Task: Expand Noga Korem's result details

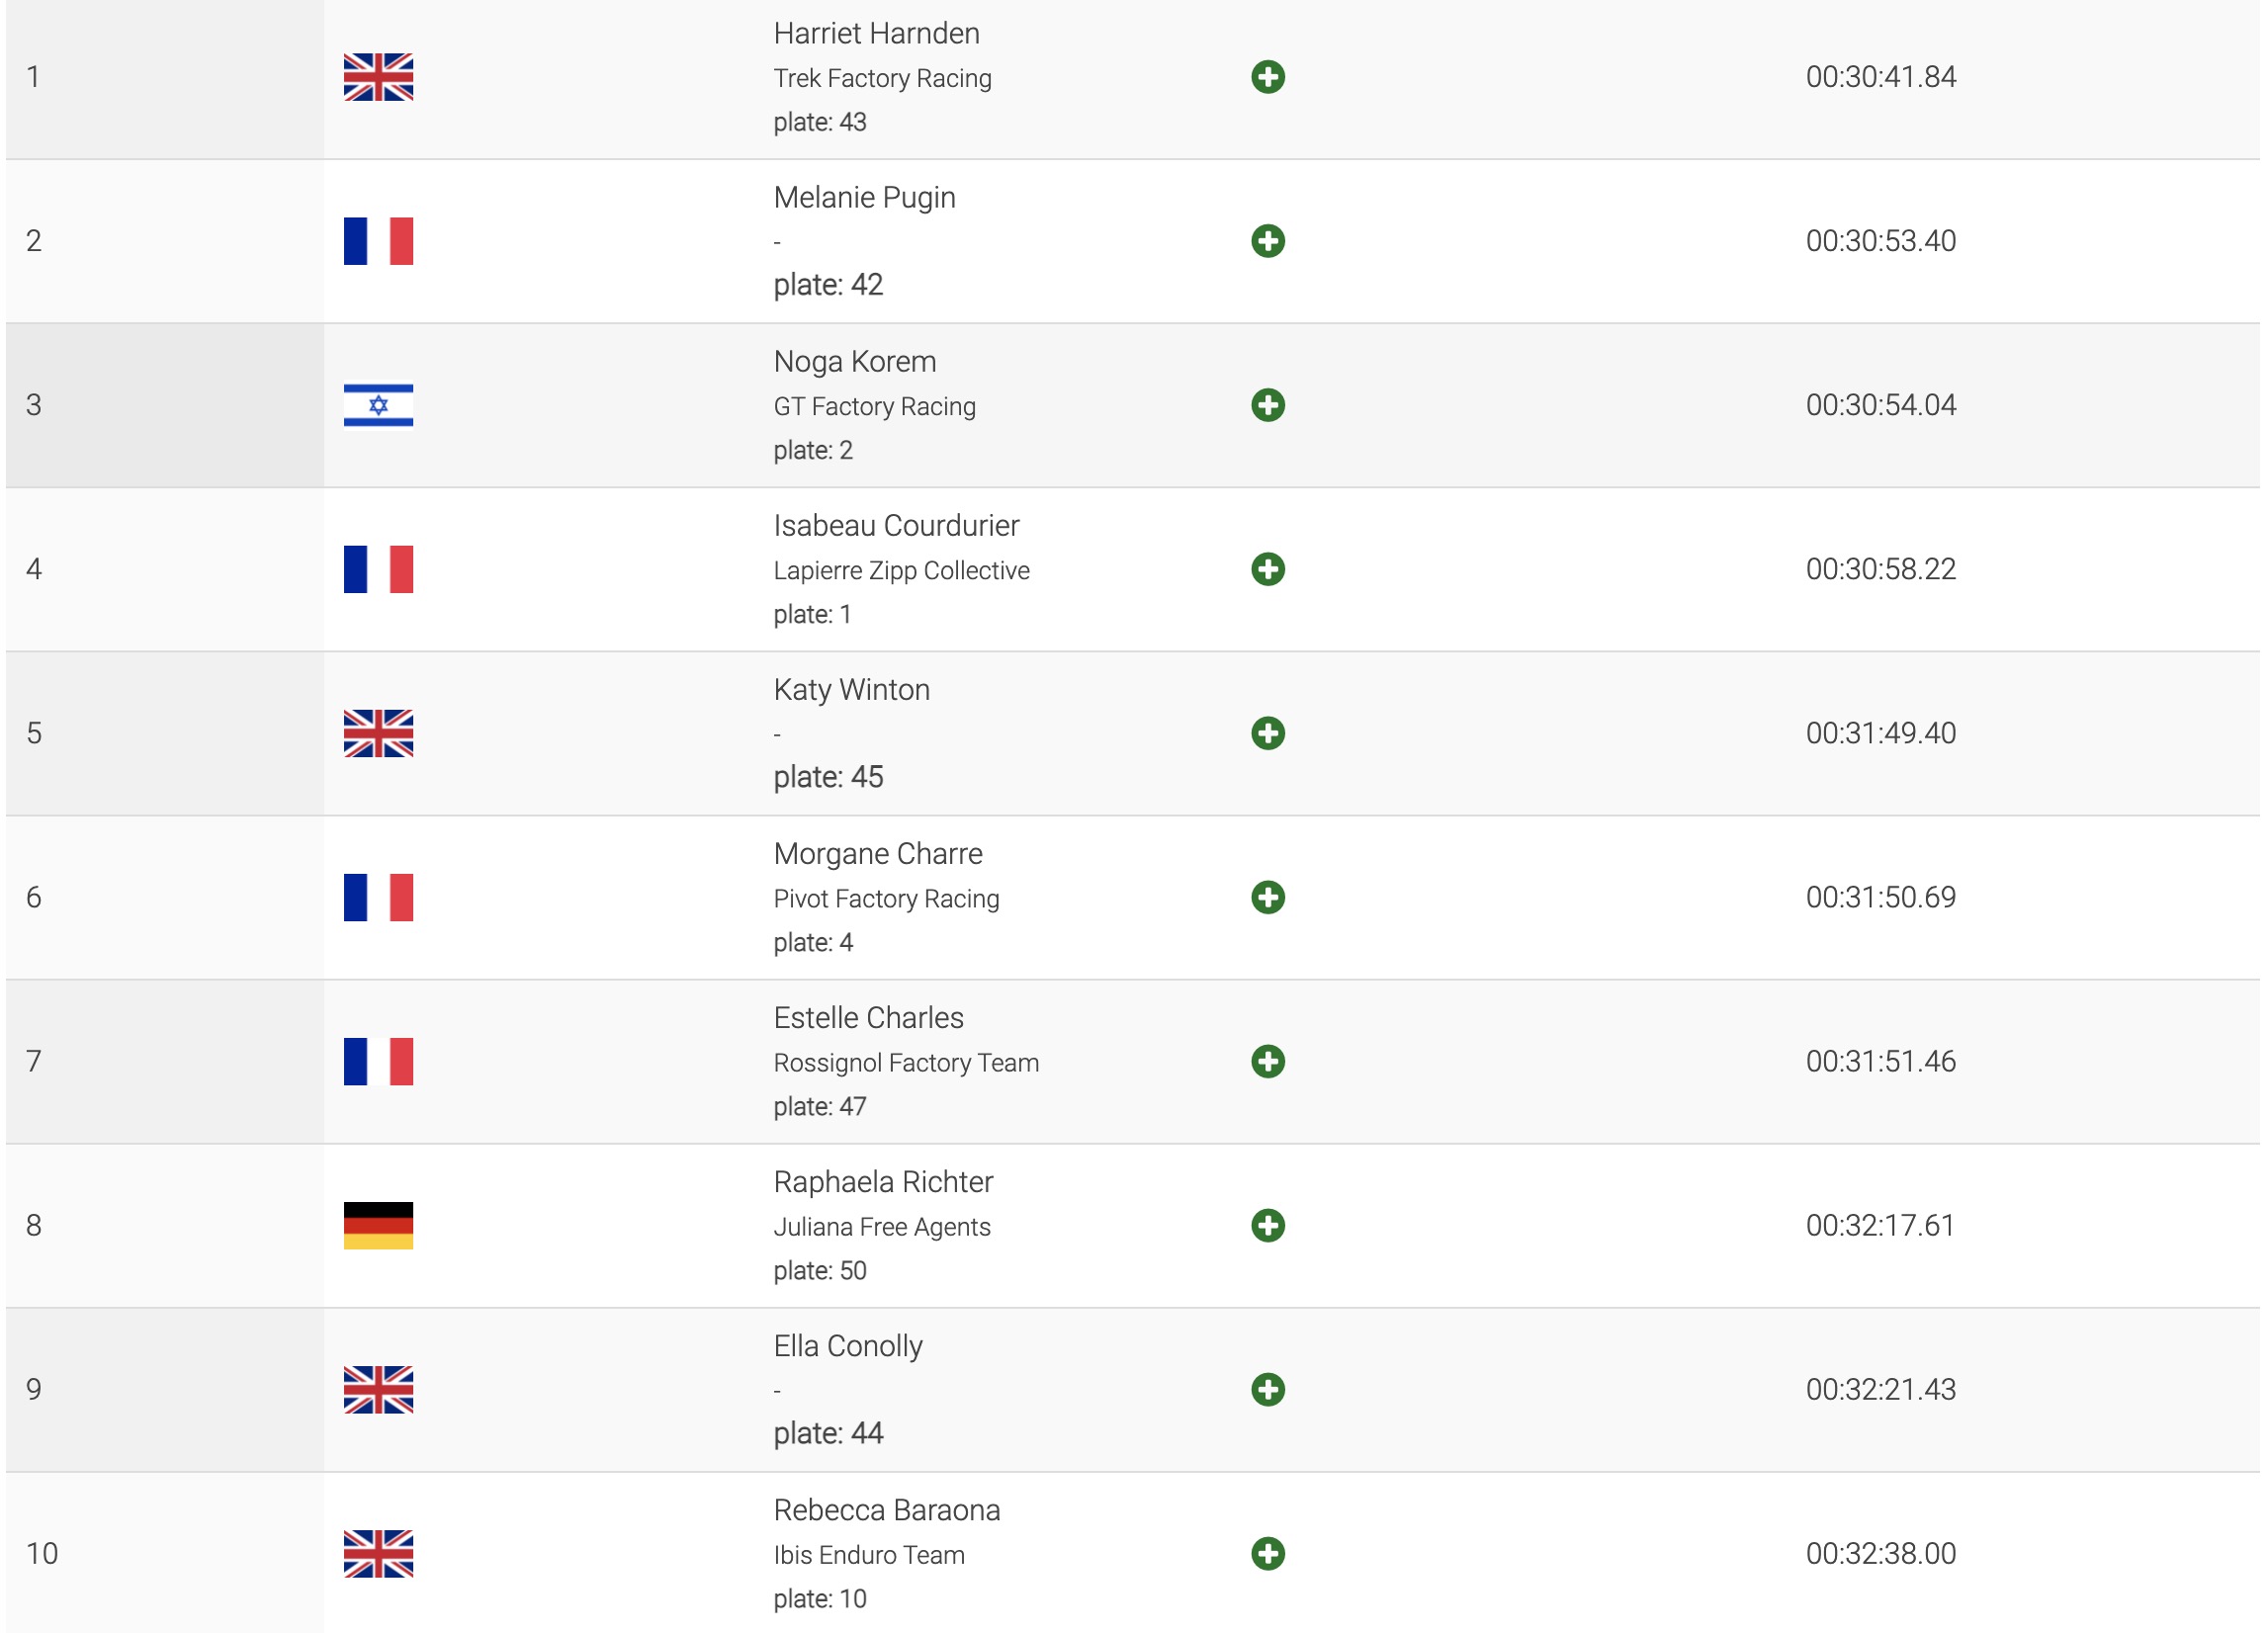Action: 1267,405
